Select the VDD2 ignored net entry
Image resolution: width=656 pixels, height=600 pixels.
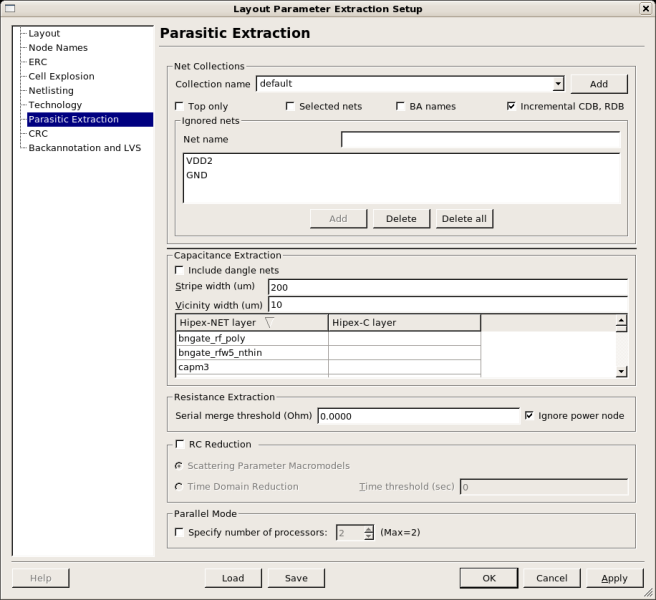tap(200, 160)
